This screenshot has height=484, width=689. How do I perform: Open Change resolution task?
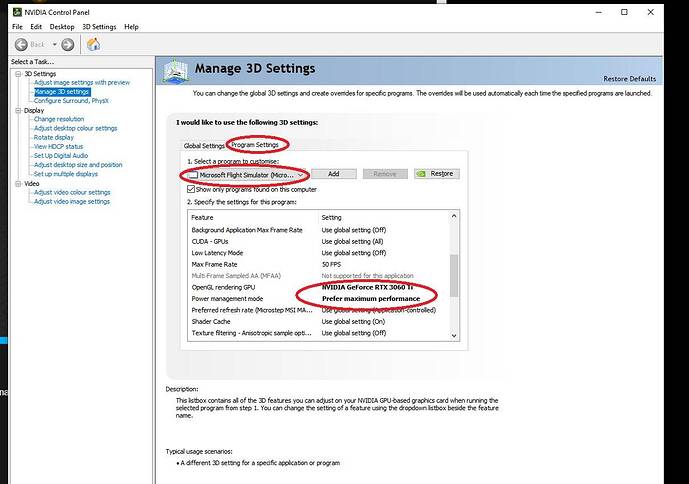point(59,119)
